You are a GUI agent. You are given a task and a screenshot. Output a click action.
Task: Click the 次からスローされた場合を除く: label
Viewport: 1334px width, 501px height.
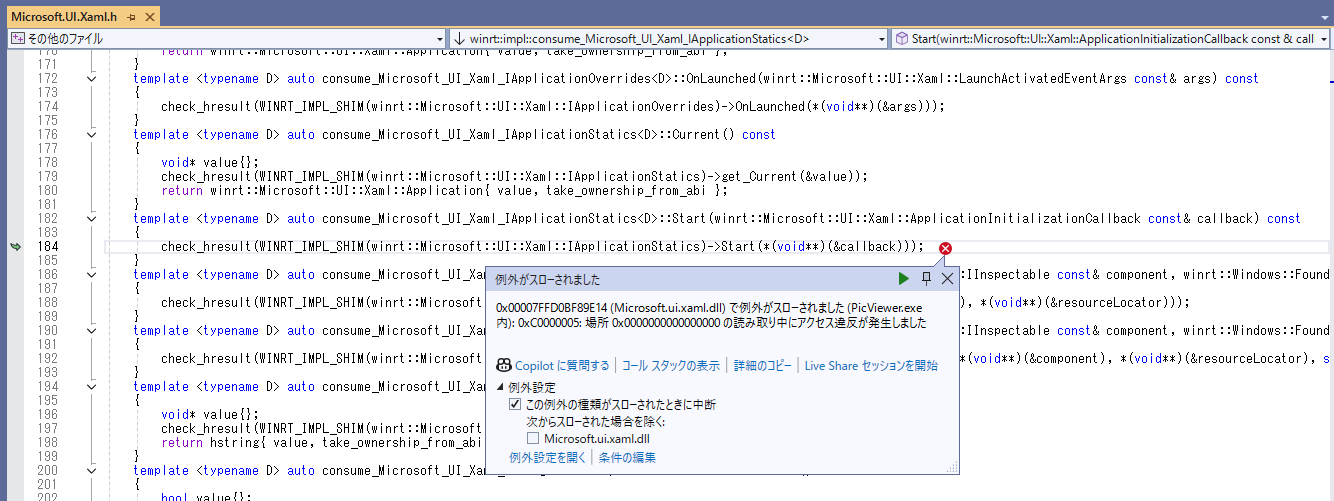[595, 422]
